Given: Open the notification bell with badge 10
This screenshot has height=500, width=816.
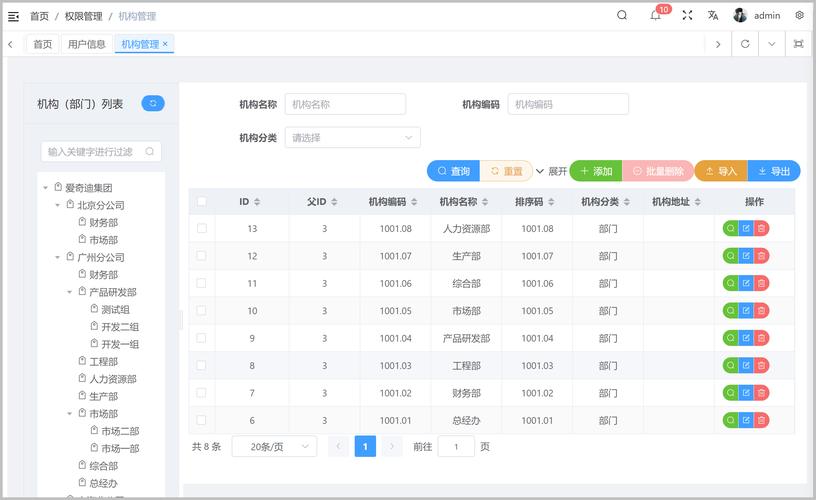Looking at the screenshot, I should pos(655,15).
